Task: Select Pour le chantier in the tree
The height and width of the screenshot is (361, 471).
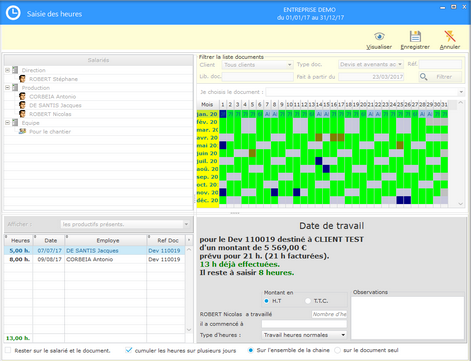Action: point(50,131)
